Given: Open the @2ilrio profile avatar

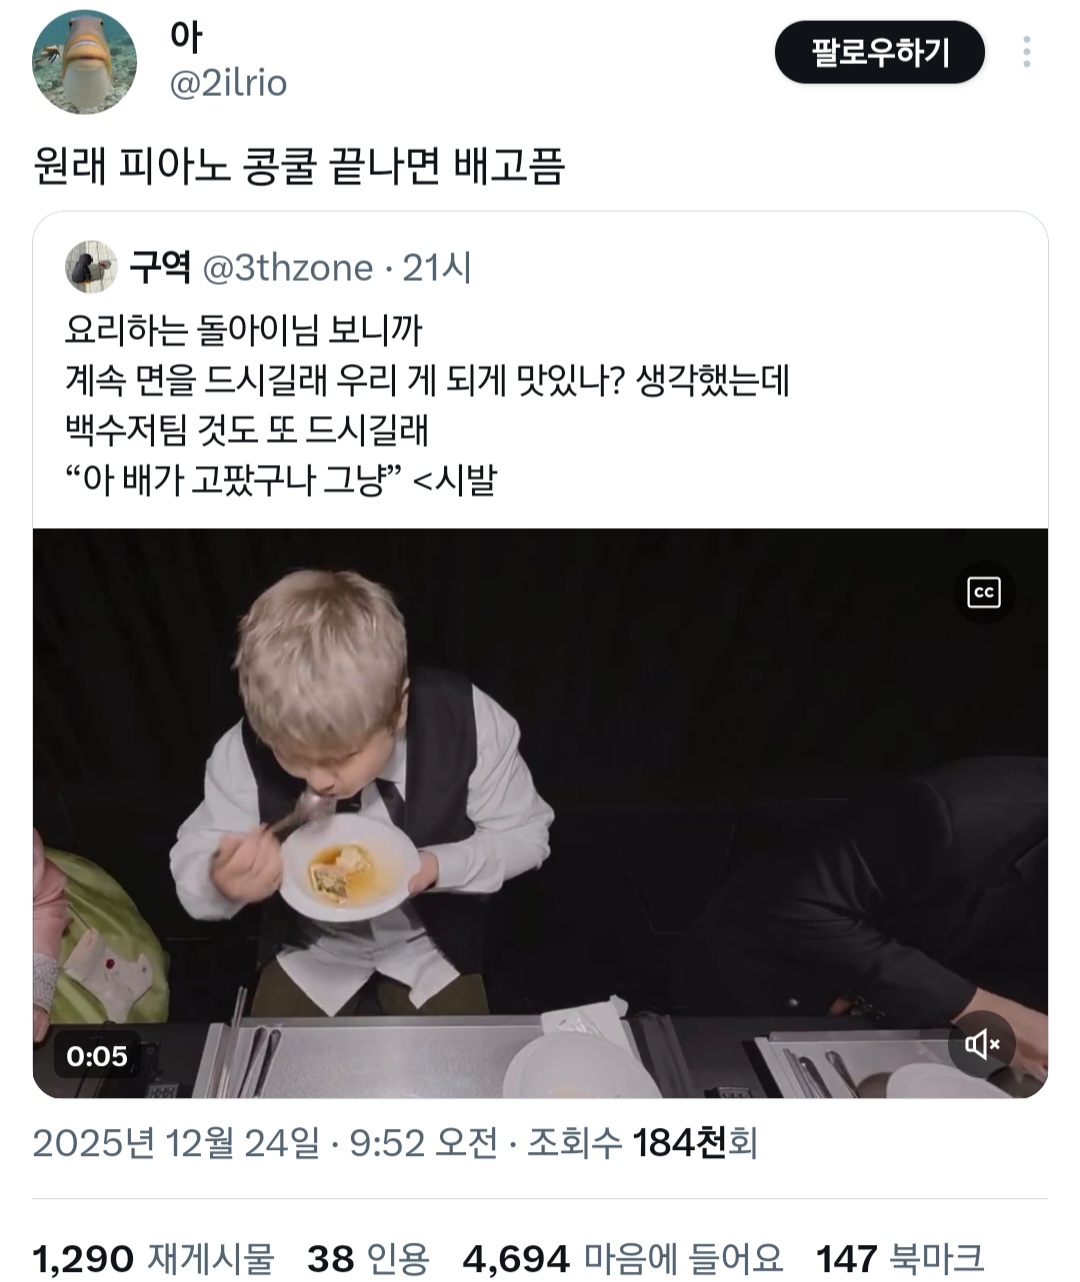Looking at the screenshot, I should click(84, 62).
